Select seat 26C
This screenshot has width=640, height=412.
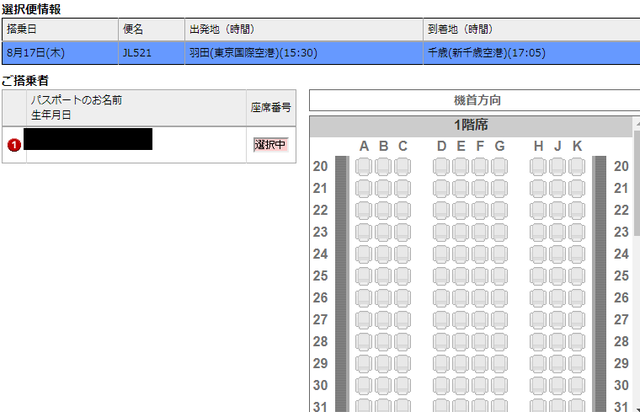(402, 298)
